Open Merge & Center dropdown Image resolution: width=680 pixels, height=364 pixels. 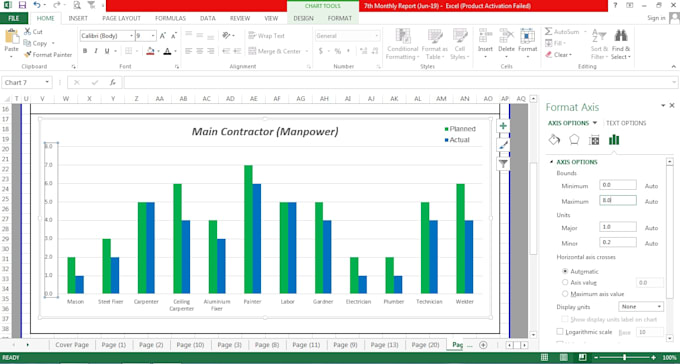coord(307,51)
